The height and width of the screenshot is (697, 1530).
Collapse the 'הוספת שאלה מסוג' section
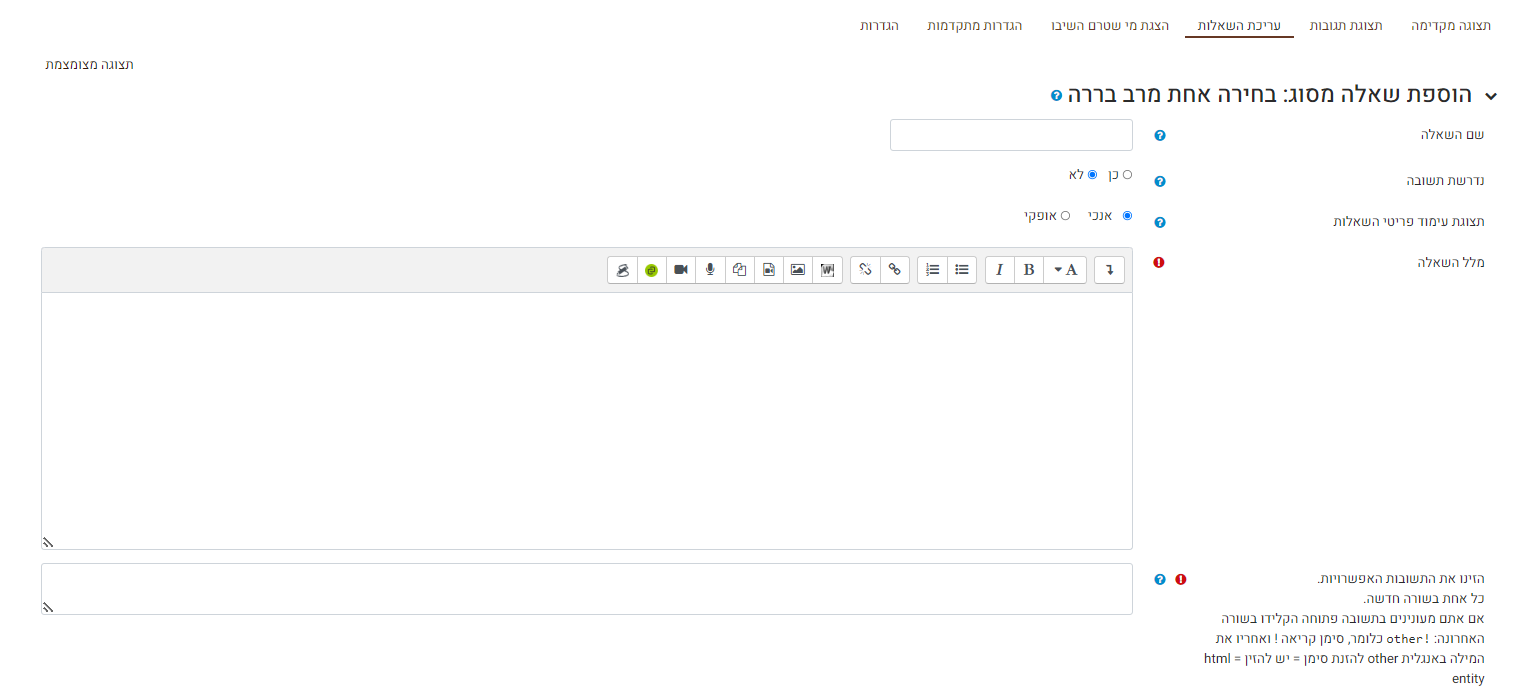click(1491, 96)
